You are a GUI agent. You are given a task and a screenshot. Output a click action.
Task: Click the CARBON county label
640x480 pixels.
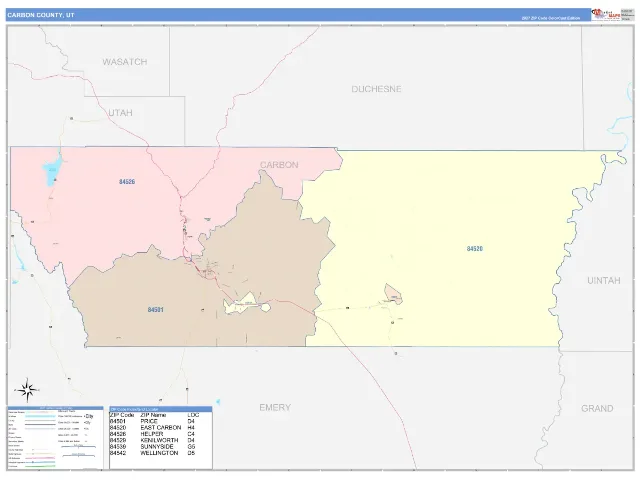pyautogui.click(x=279, y=165)
